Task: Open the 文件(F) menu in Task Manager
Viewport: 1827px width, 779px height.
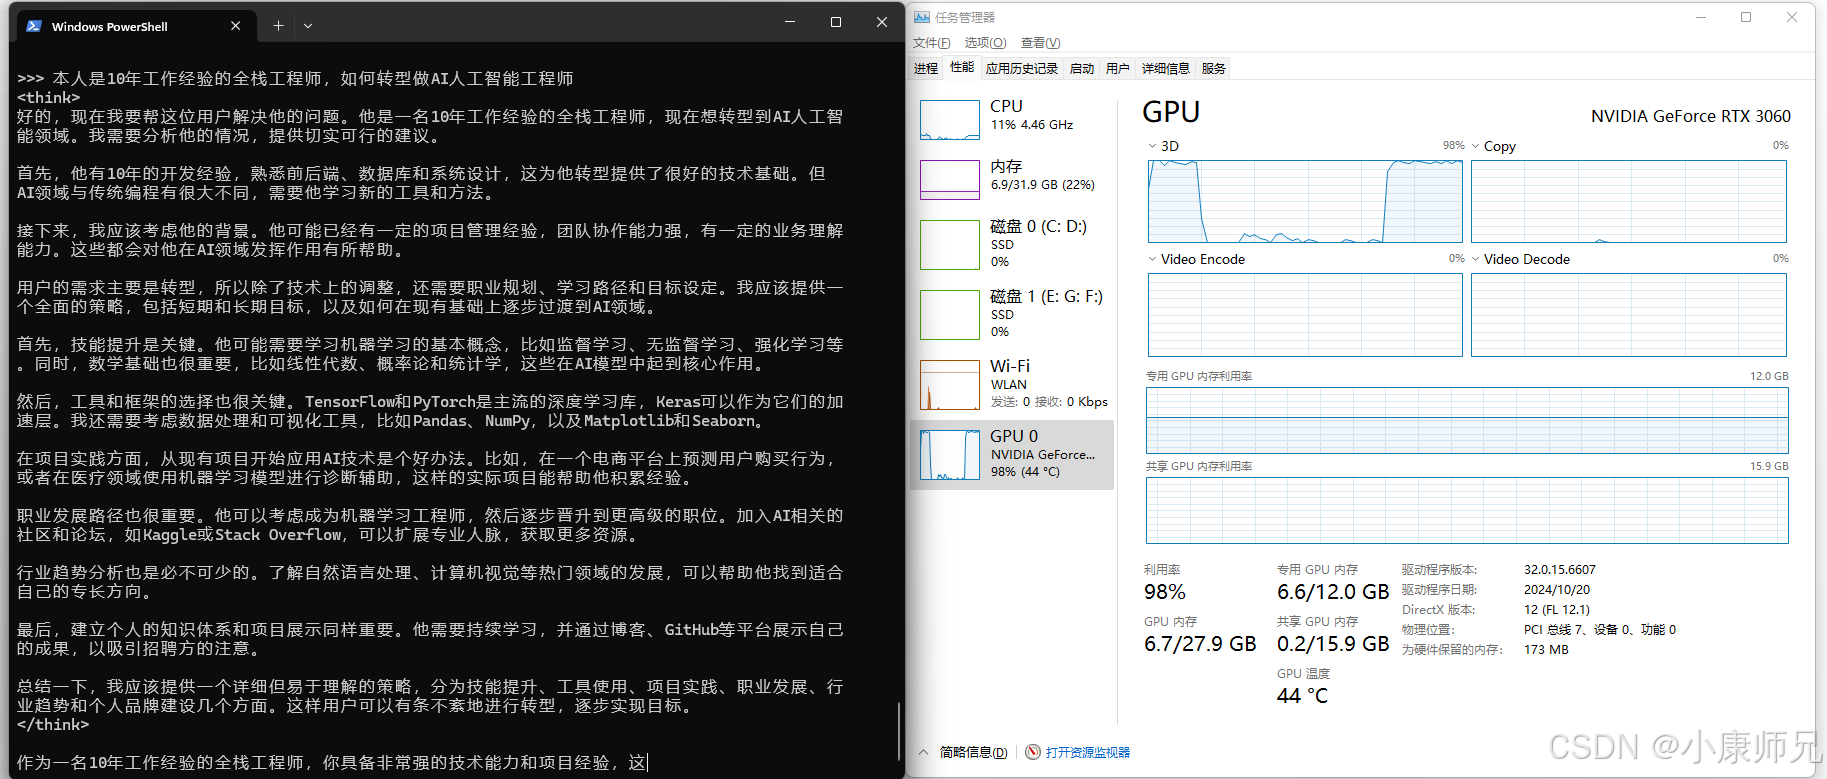Action: click(931, 43)
